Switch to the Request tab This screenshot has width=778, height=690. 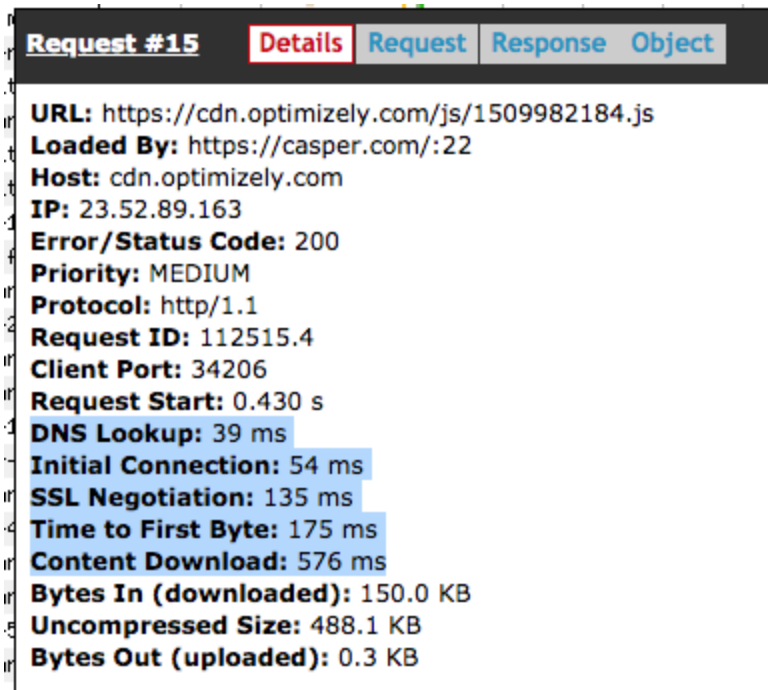coord(417,44)
